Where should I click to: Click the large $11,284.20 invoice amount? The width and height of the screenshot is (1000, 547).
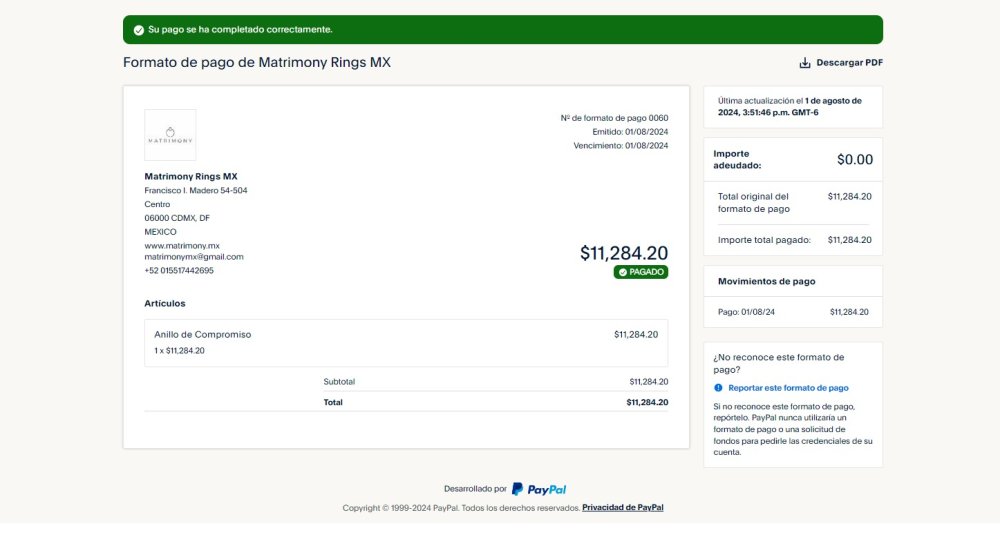pos(624,253)
